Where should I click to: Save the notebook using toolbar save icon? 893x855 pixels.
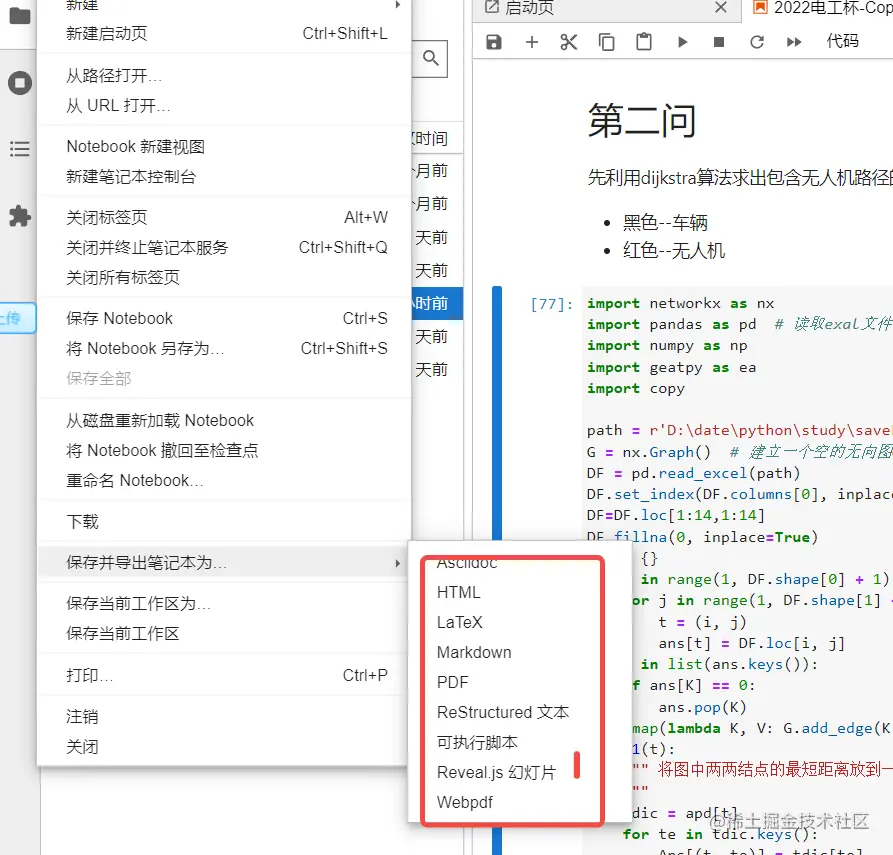[x=494, y=42]
